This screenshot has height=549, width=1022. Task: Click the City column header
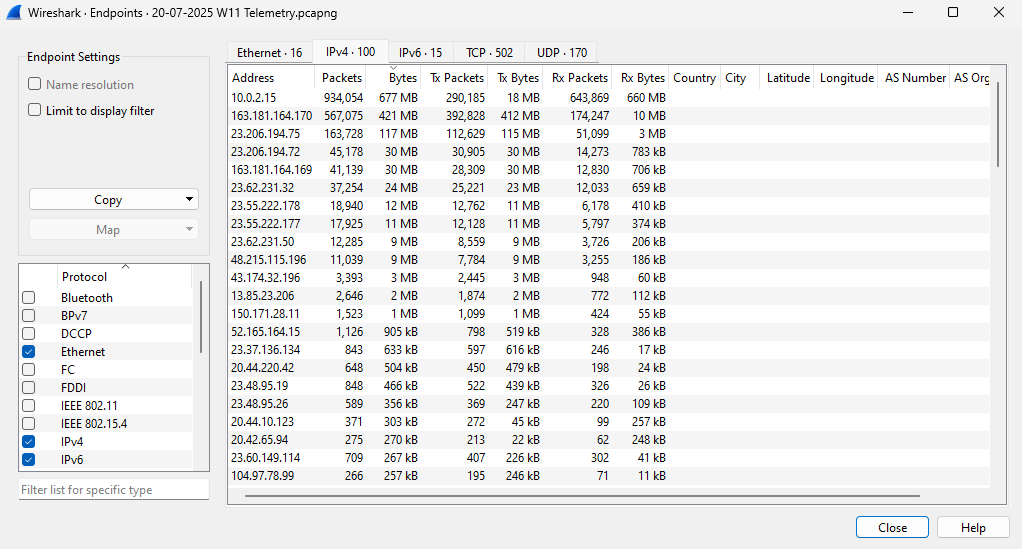[x=740, y=78]
